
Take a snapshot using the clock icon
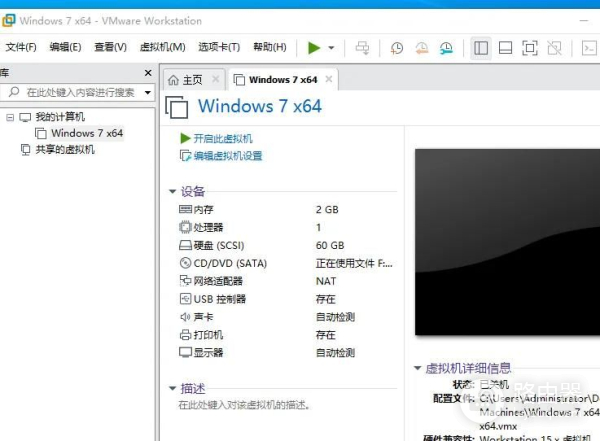pyautogui.click(x=396, y=48)
